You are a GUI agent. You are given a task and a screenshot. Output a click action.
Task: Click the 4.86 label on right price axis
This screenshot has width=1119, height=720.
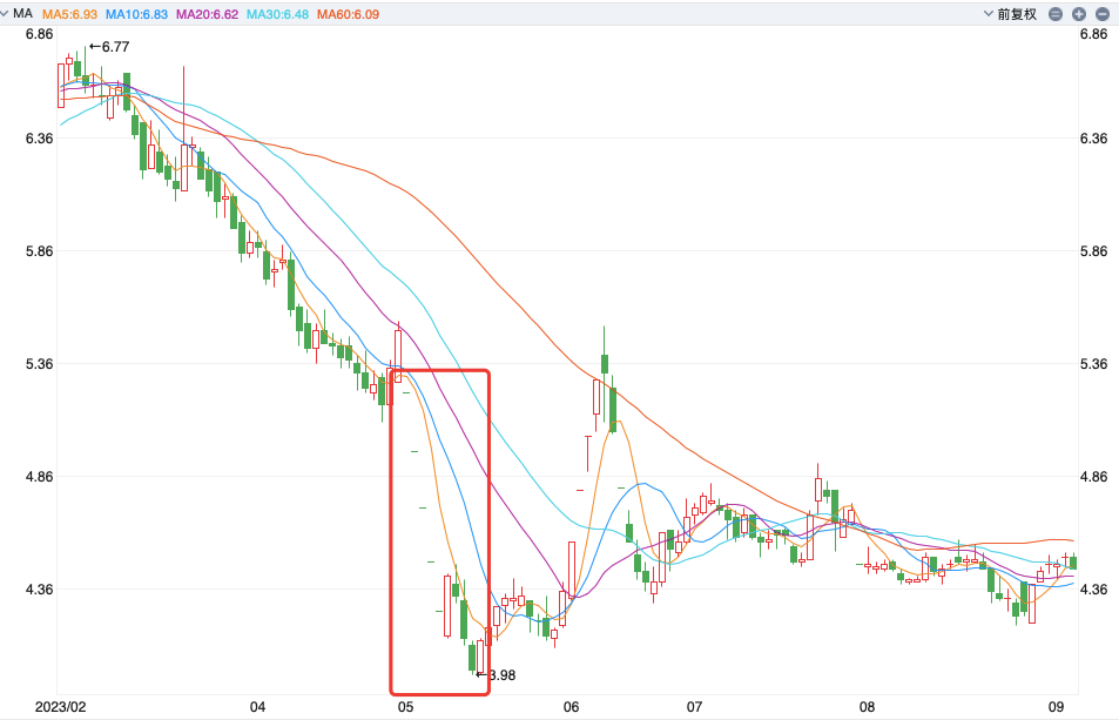pyautogui.click(x=1096, y=477)
